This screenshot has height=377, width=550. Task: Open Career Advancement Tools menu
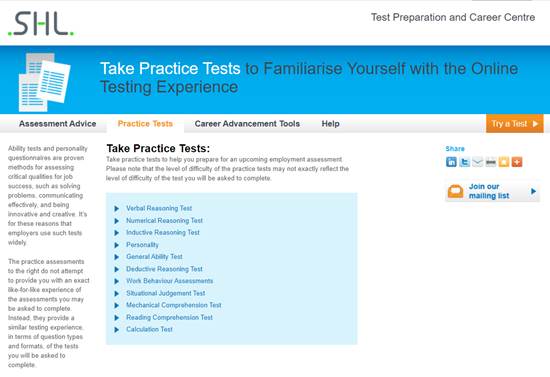pos(247,124)
